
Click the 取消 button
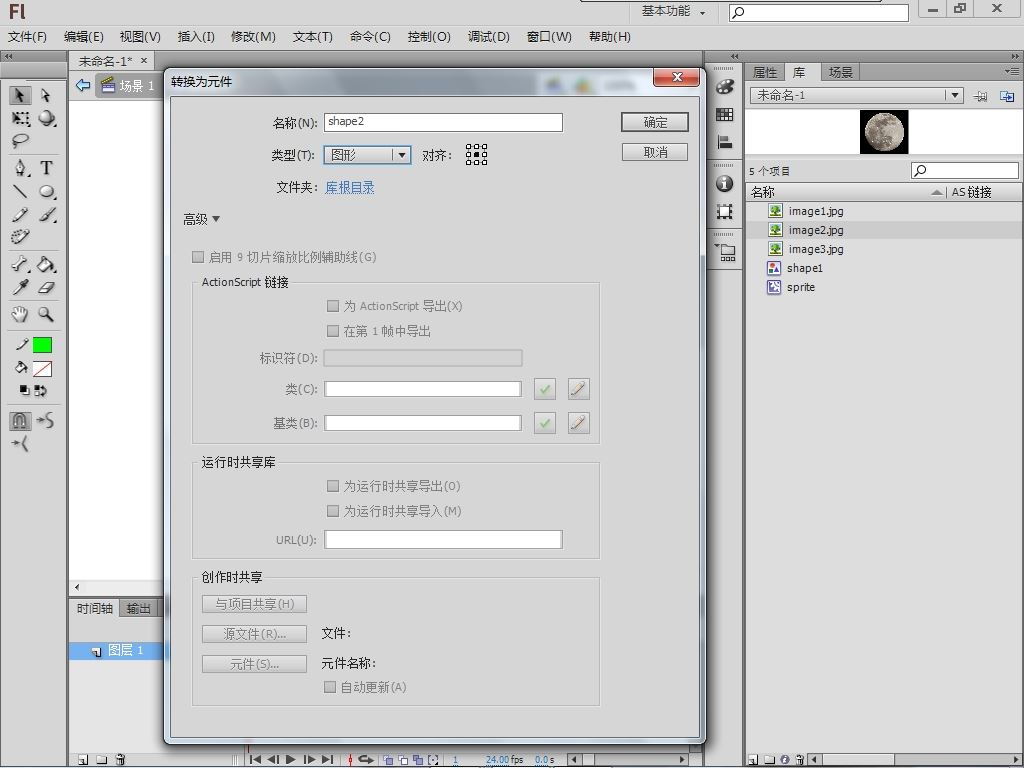pyautogui.click(x=655, y=152)
